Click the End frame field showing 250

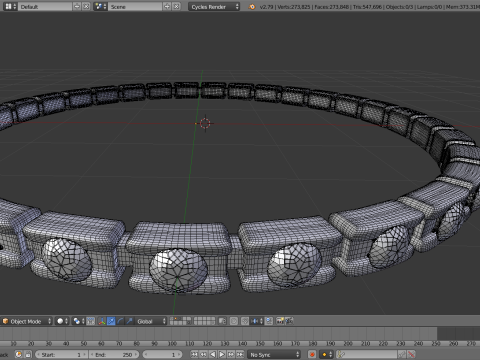pos(113,354)
